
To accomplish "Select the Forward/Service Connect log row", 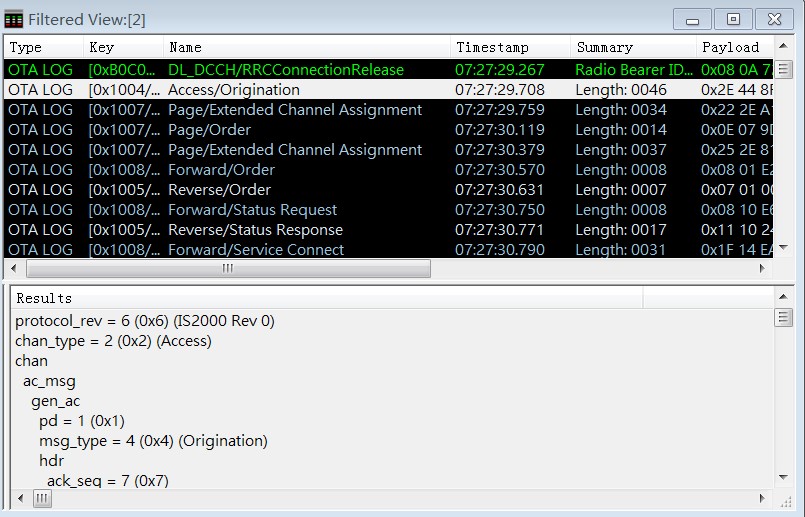I will (389, 249).
